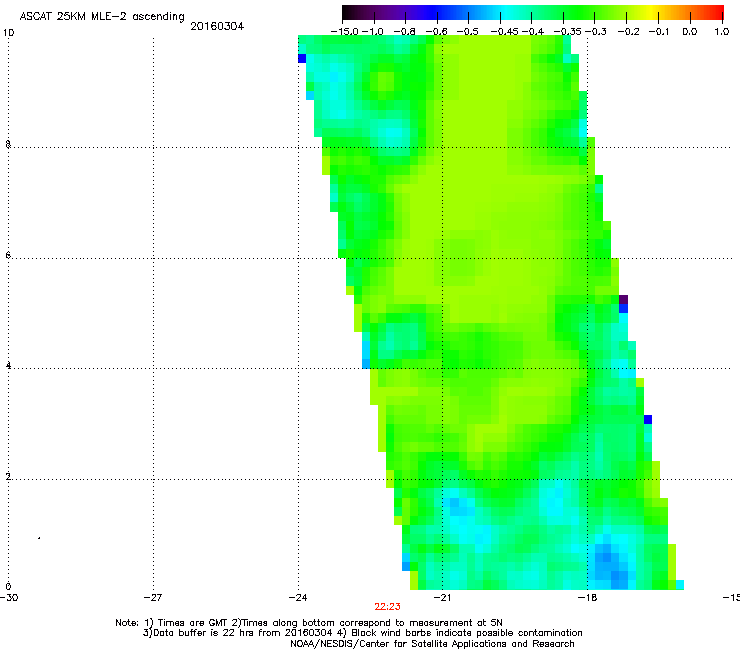
Task: Click the 'Data buffer is 22 hrs' note
Action: tap(362, 633)
